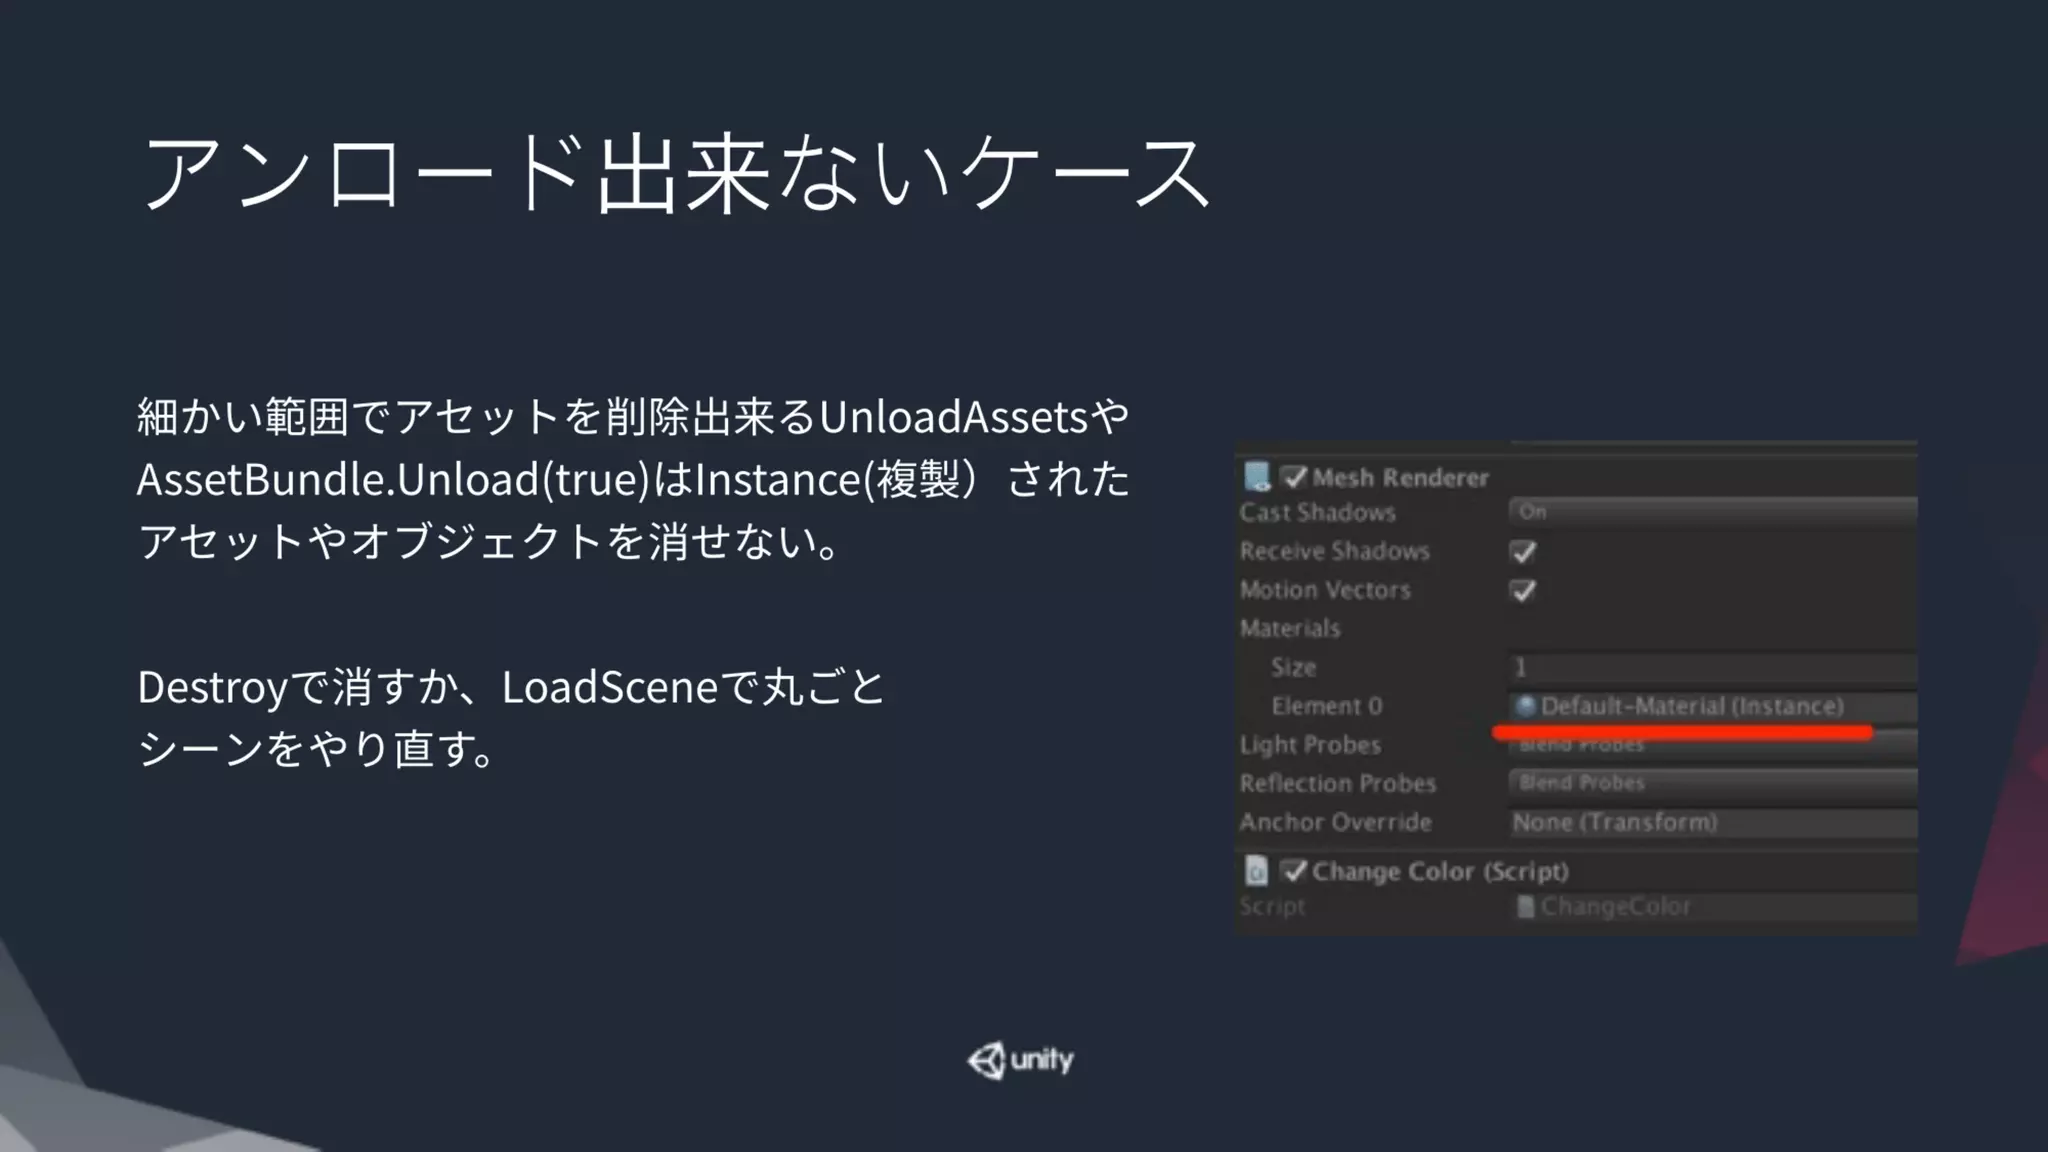This screenshot has width=2048, height=1152.
Task: Click the text AssetBundle.Unload(true) in the paragraph
Action: [x=394, y=479]
